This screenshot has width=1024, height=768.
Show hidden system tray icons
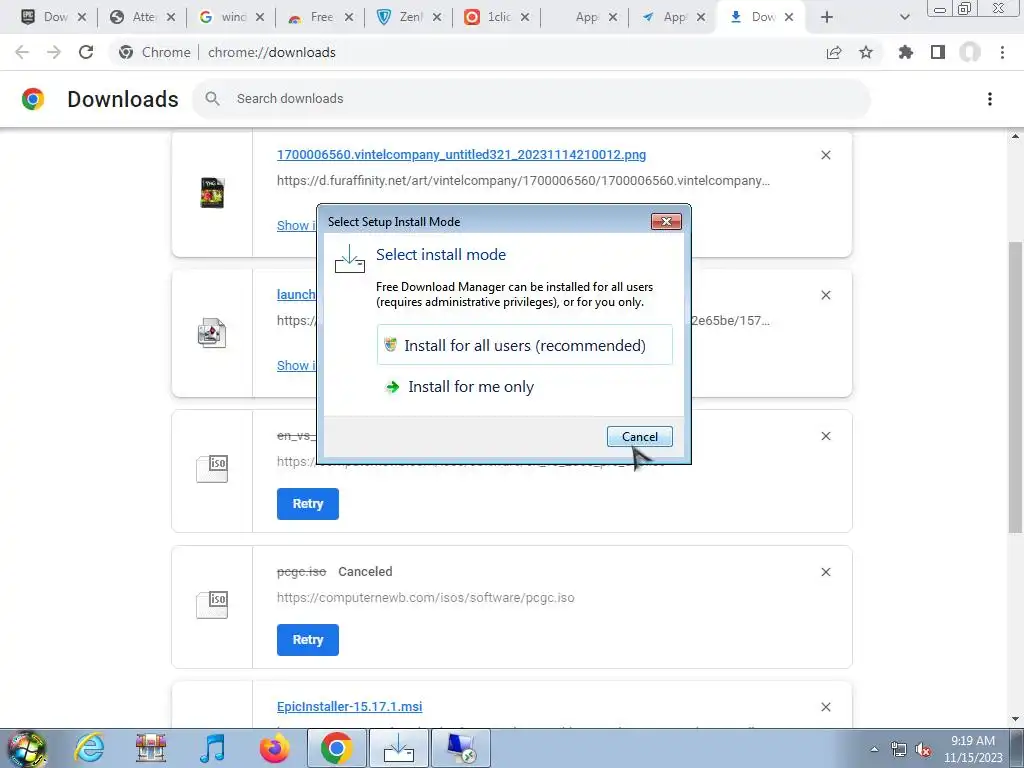874,749
